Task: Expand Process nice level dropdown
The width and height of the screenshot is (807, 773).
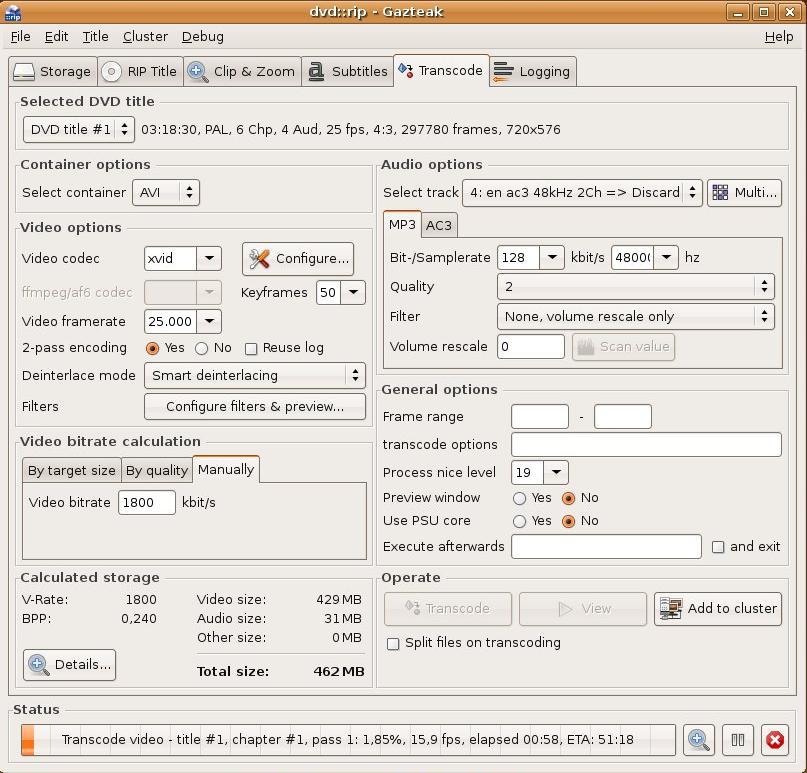Action: (556, 472)
